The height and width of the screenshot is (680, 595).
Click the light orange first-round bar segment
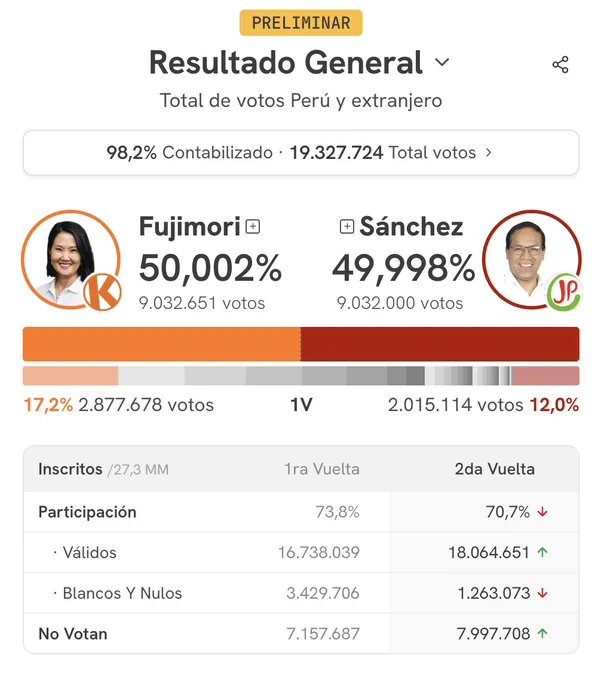click(71, 376)
